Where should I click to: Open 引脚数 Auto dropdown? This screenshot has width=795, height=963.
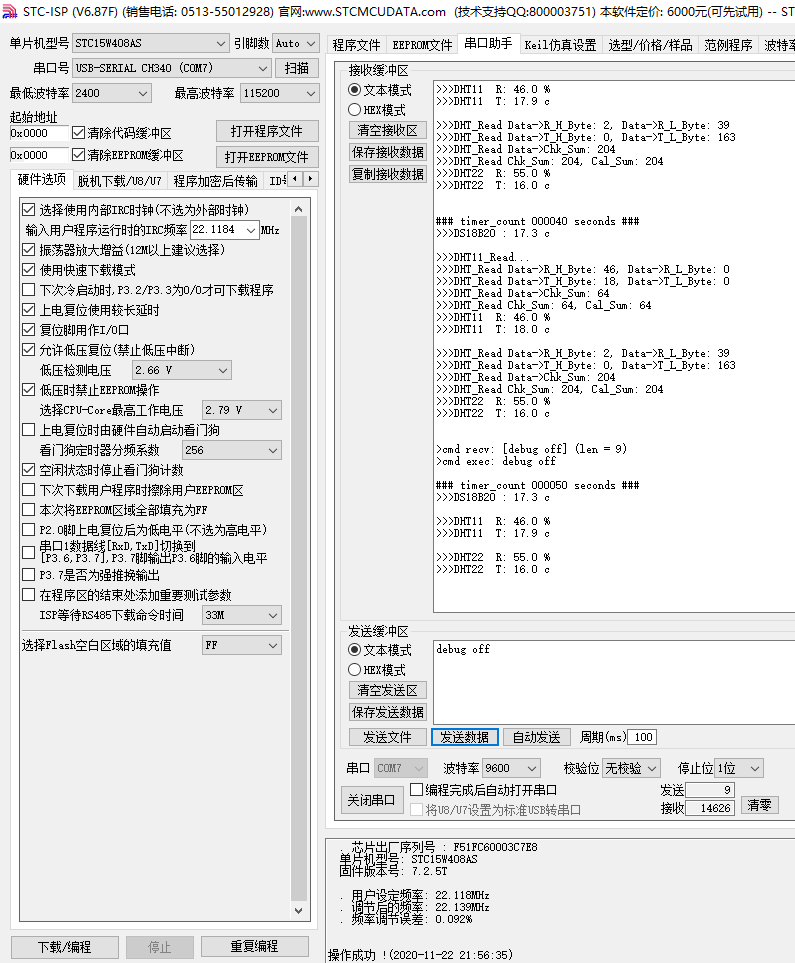coord(296,43)
